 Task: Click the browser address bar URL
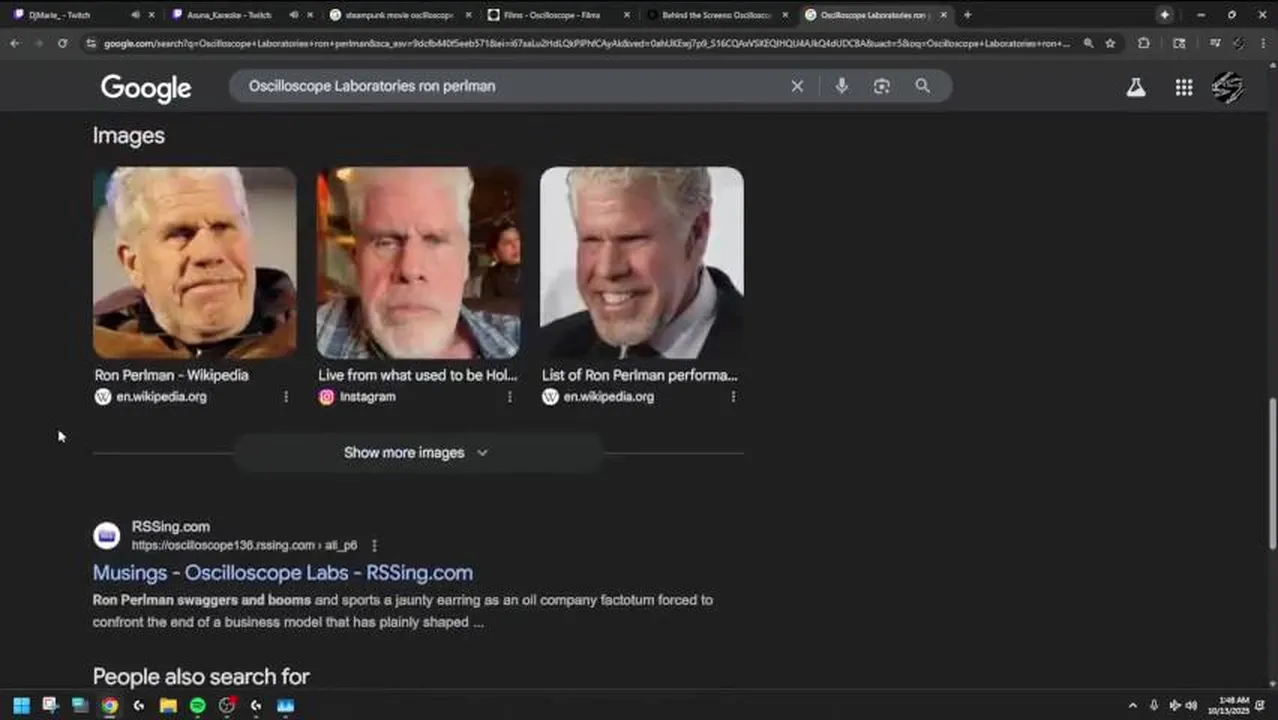click(586, 43)
